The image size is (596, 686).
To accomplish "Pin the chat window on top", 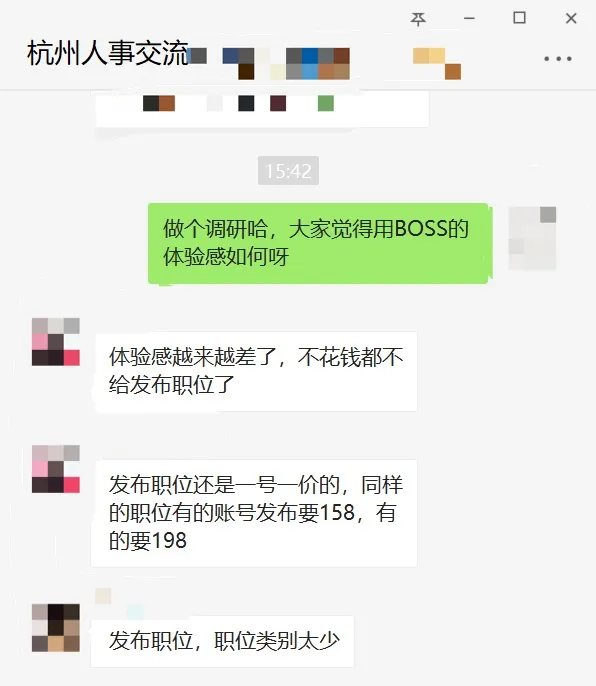I will tap(418, 18).
